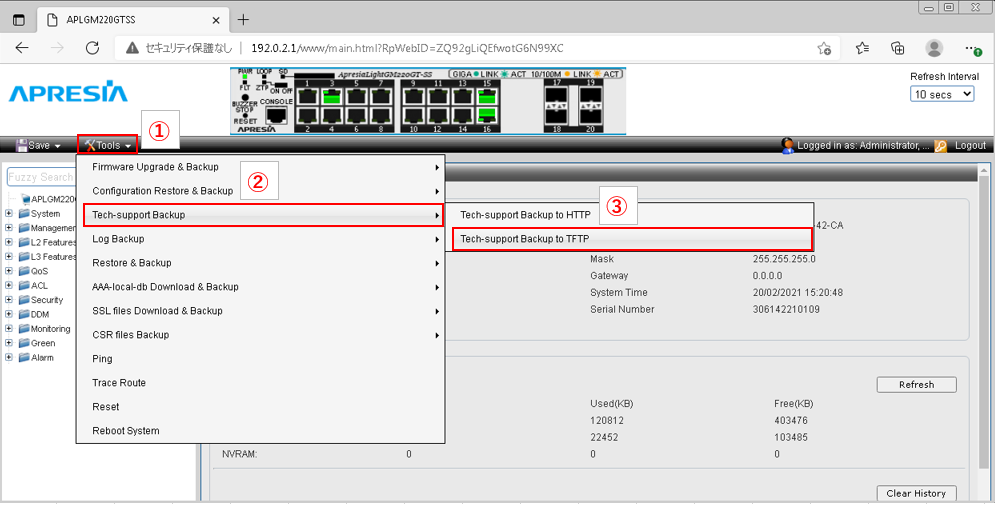Image resolution: width=1004 pixels, height=510 pixels.
Task: Open the Refresh Interval dropdown
Action: (942, 94)
